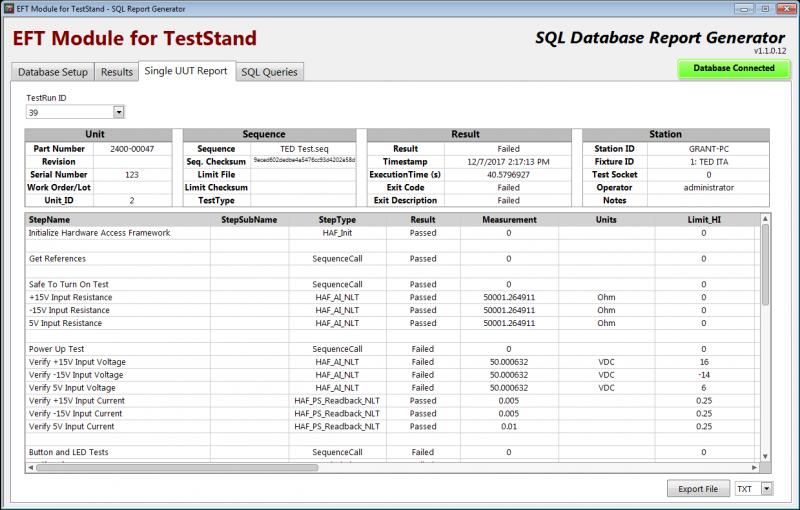Click Part Number value 2400-00047
The image size is (800, 510).
coord(132,149)
